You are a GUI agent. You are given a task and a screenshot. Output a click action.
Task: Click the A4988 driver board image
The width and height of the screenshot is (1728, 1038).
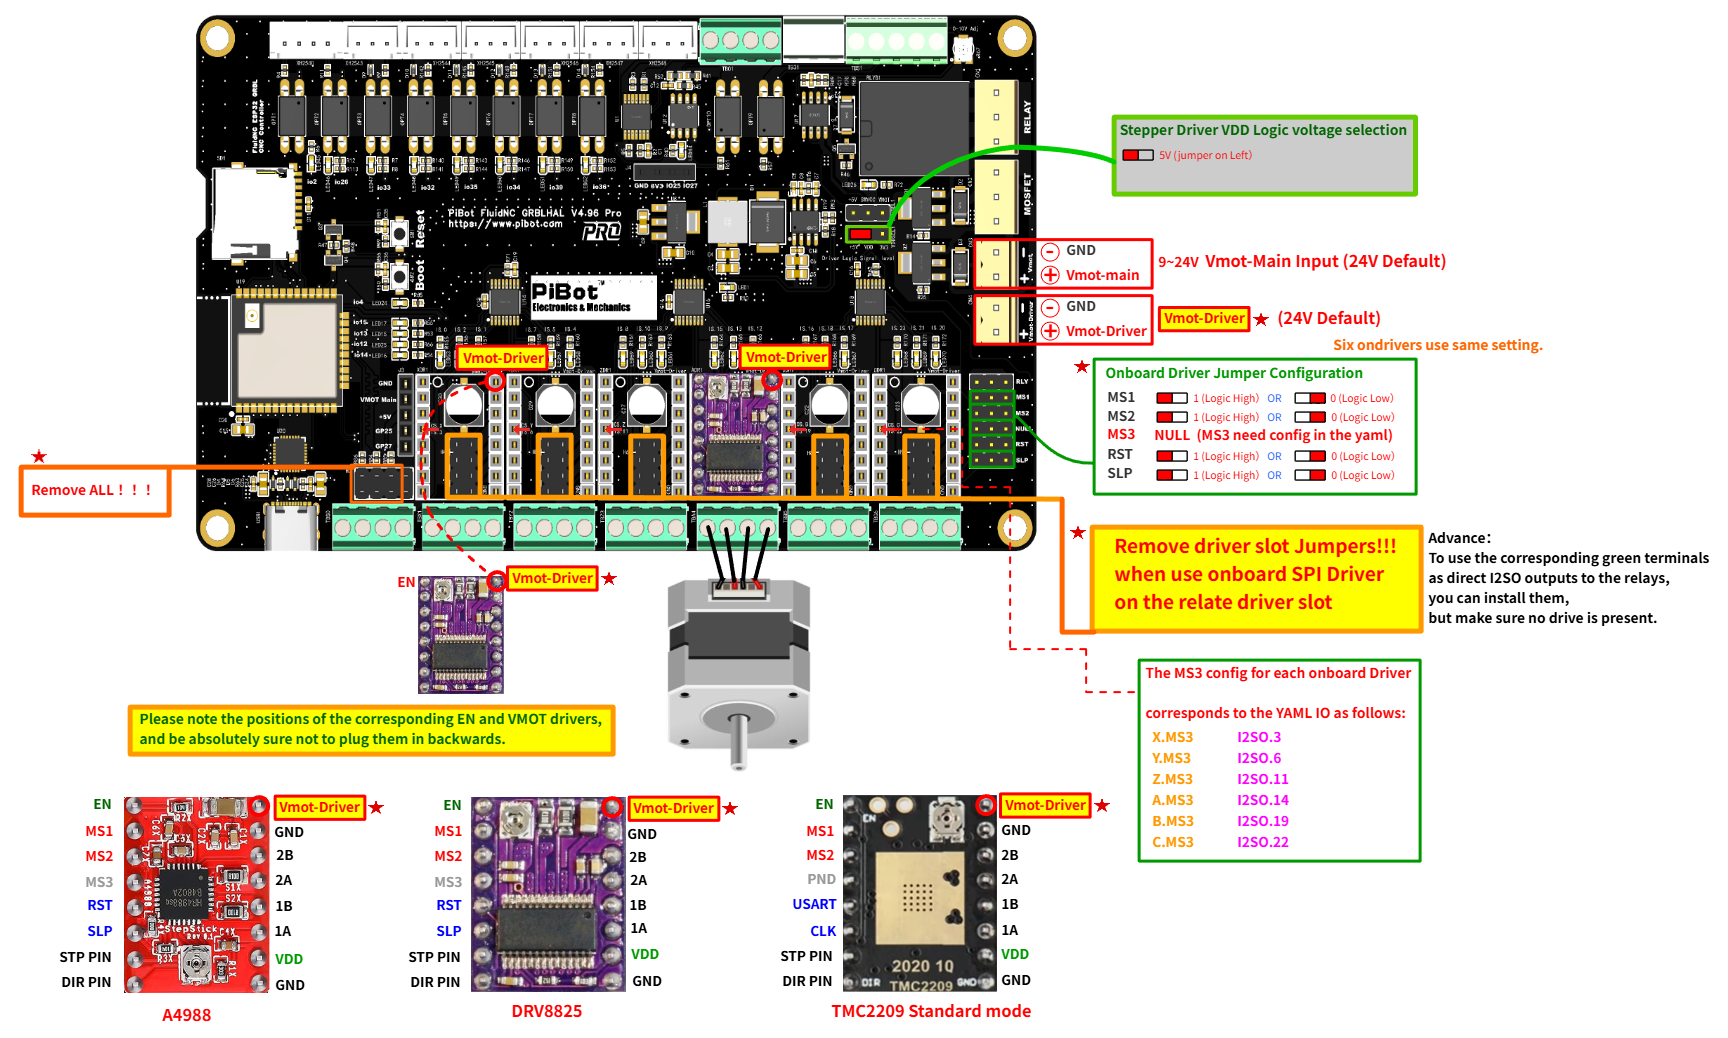pos(197,894)
